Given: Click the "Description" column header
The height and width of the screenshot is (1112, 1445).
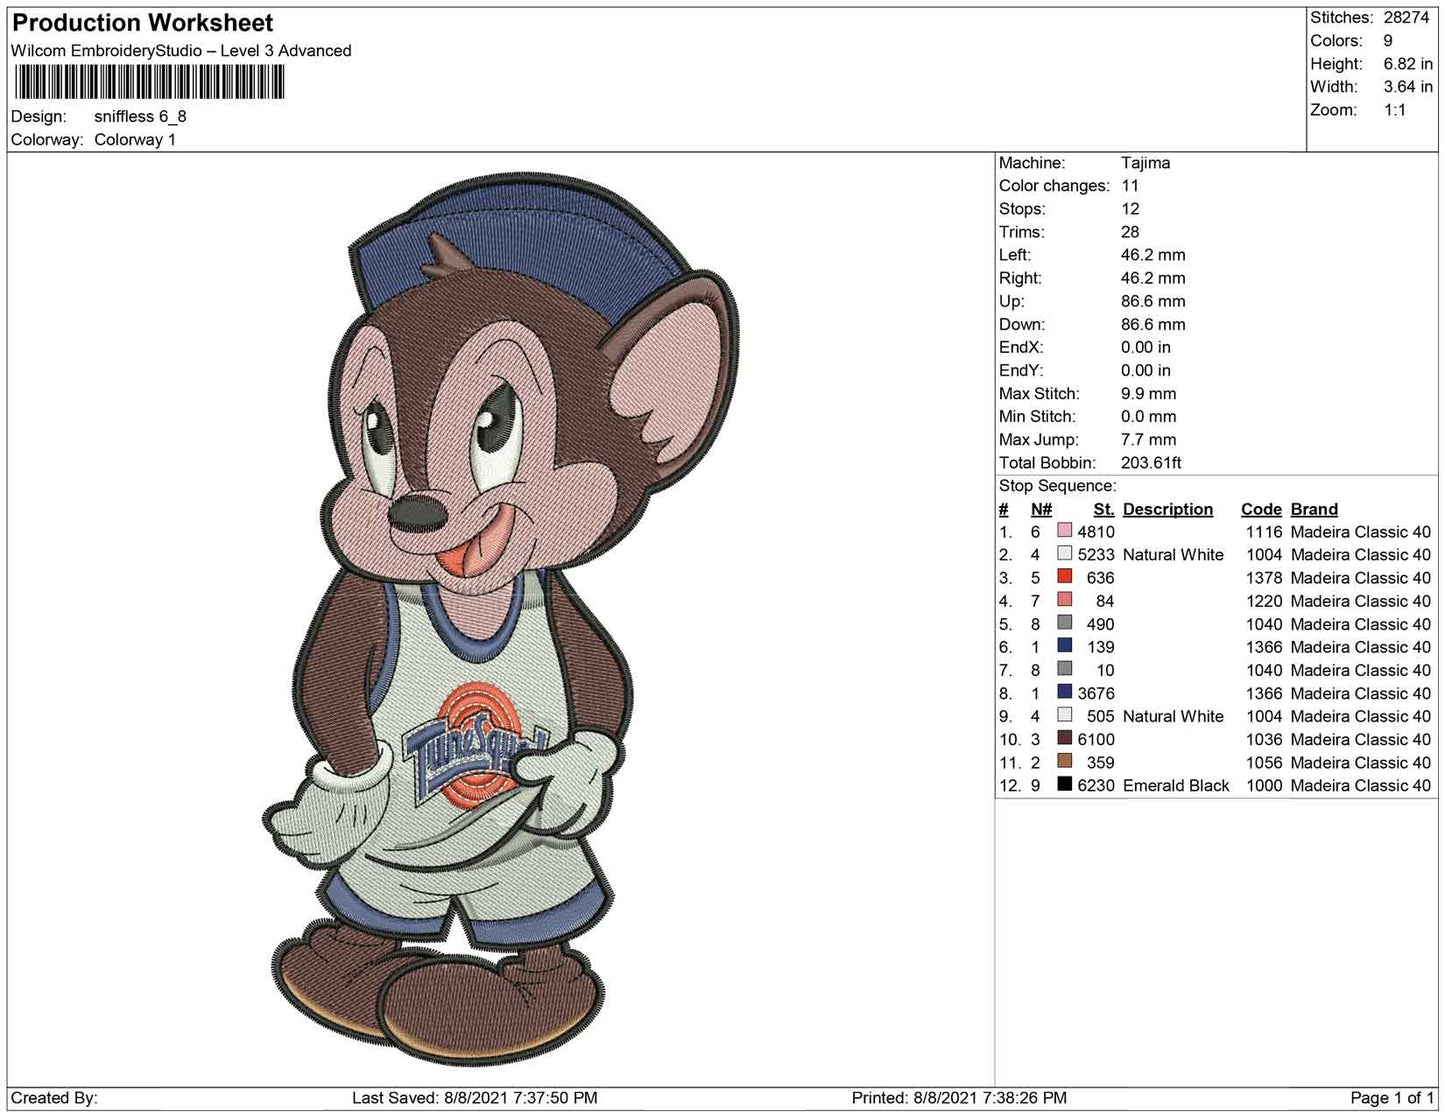Looking at the screenshot, I should pos(1168,509).
